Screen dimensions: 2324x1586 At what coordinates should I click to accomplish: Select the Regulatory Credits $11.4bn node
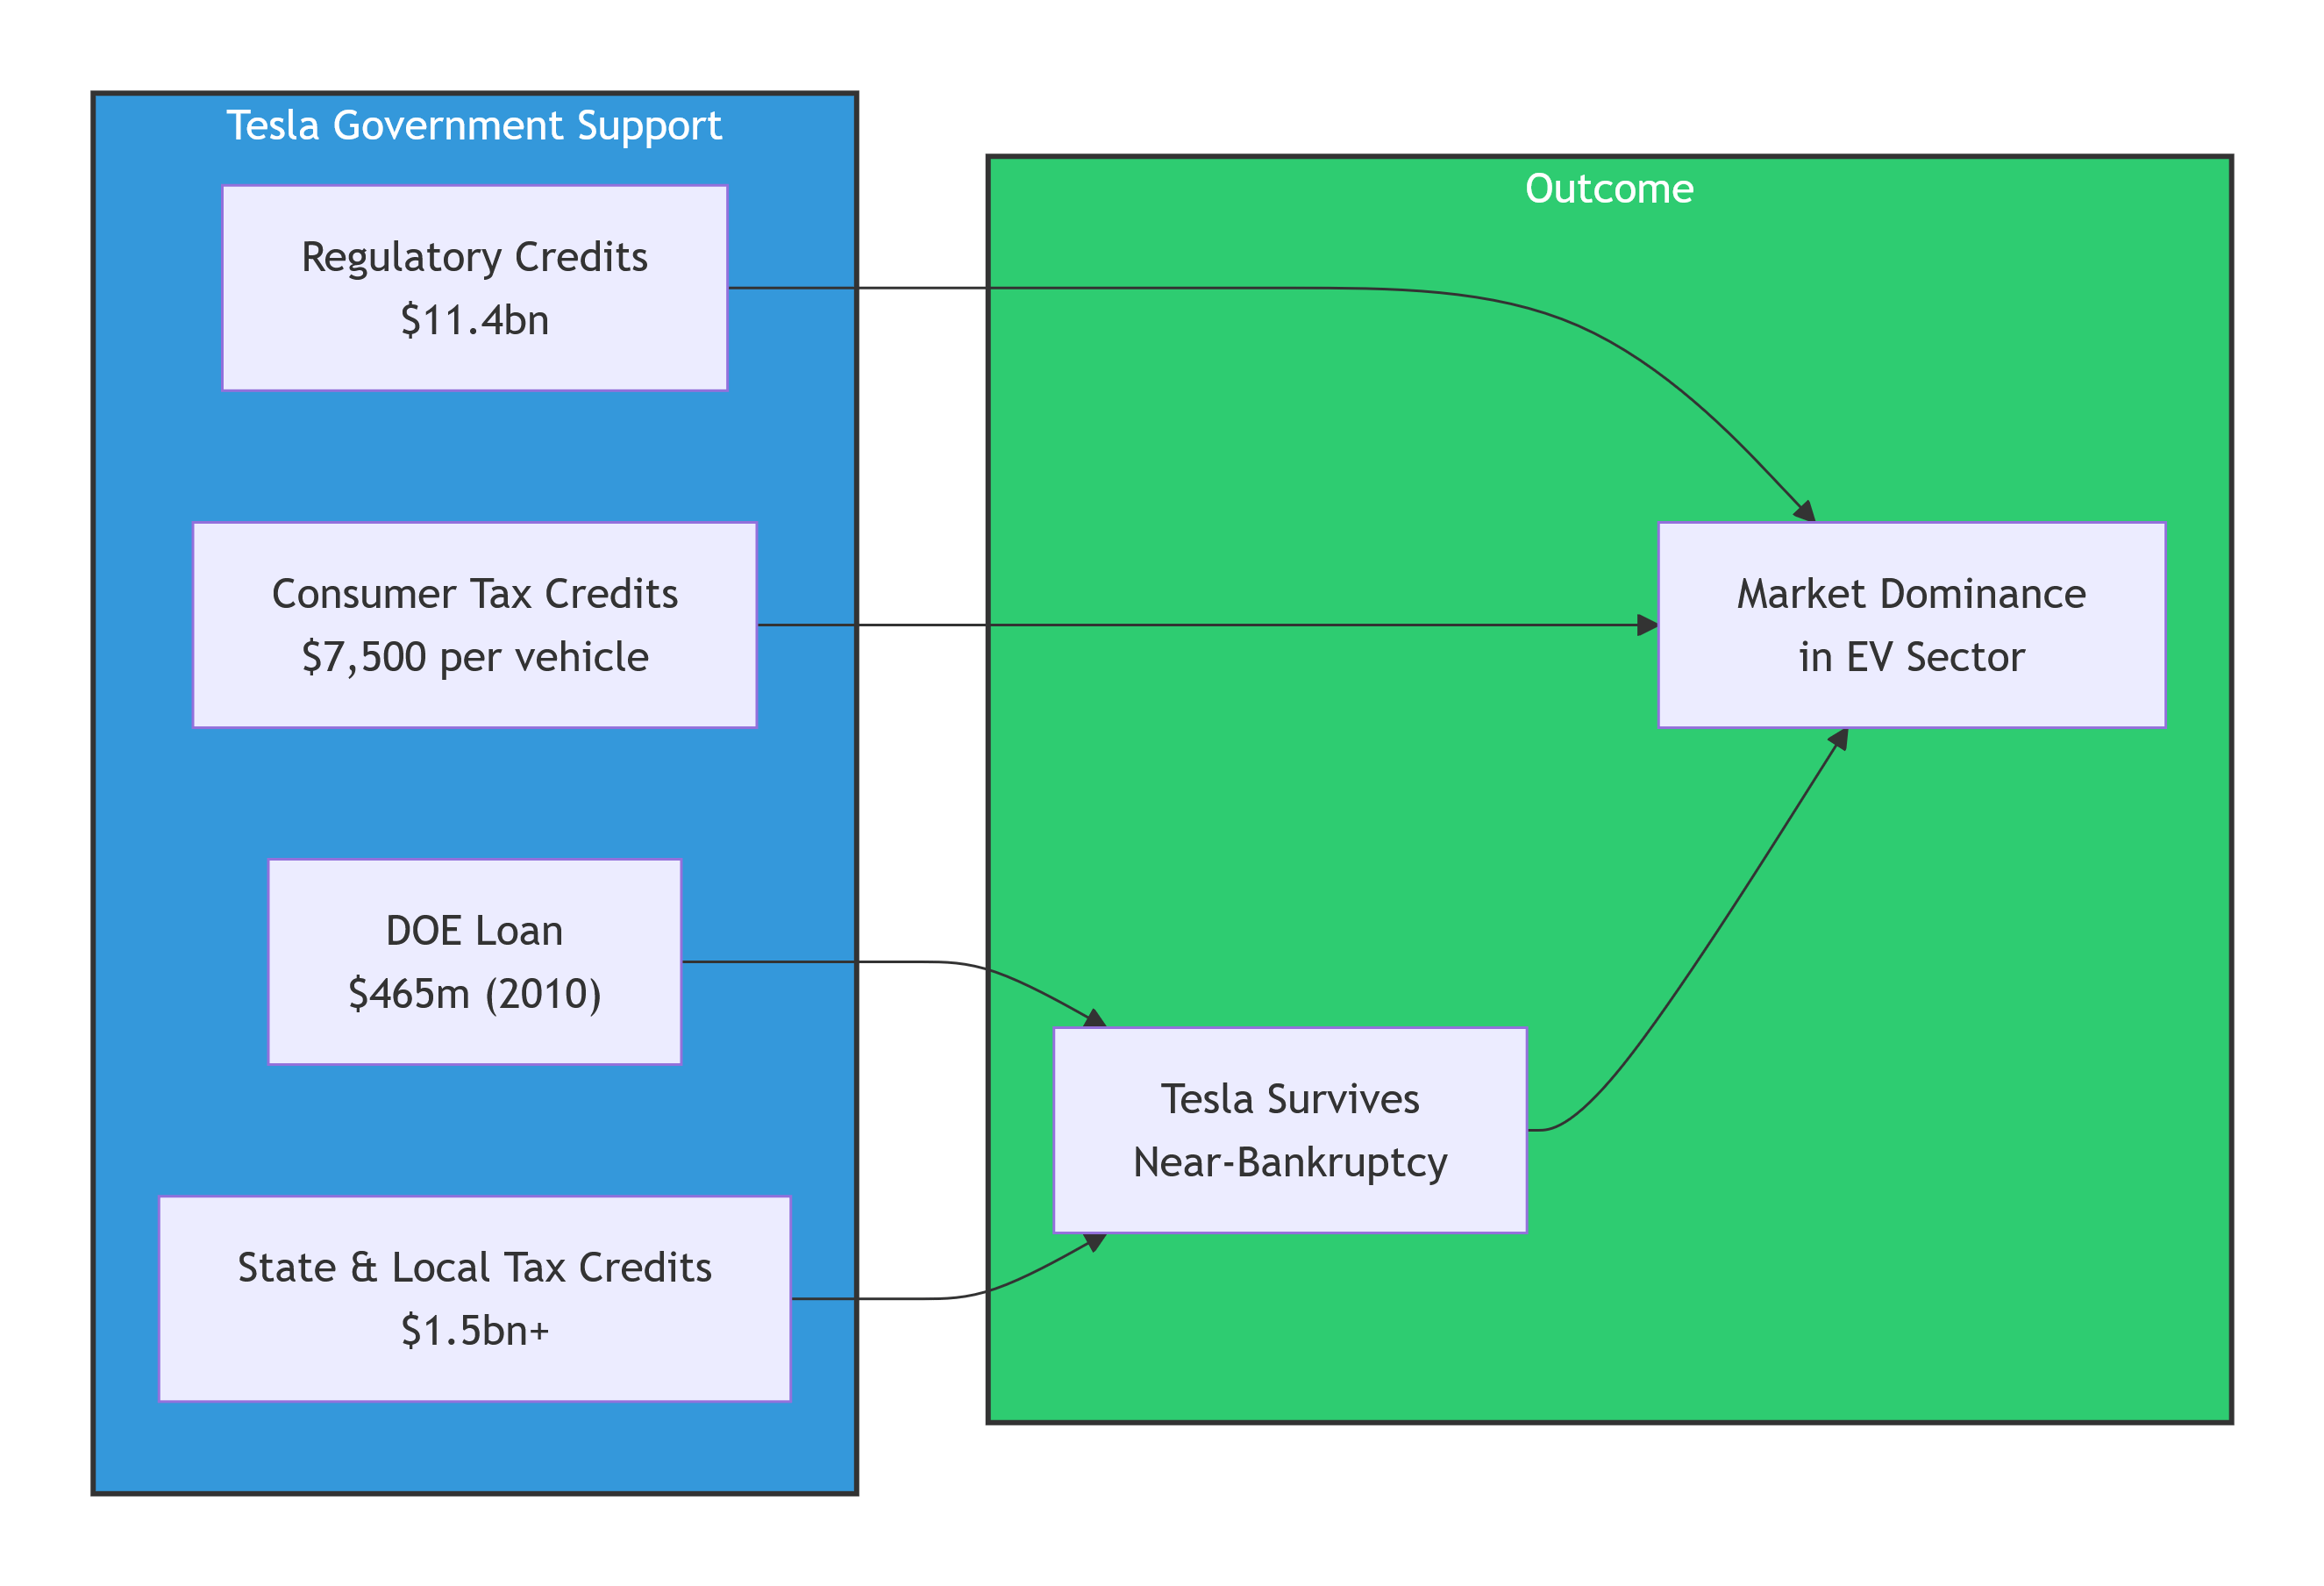[x=474, y=288]
